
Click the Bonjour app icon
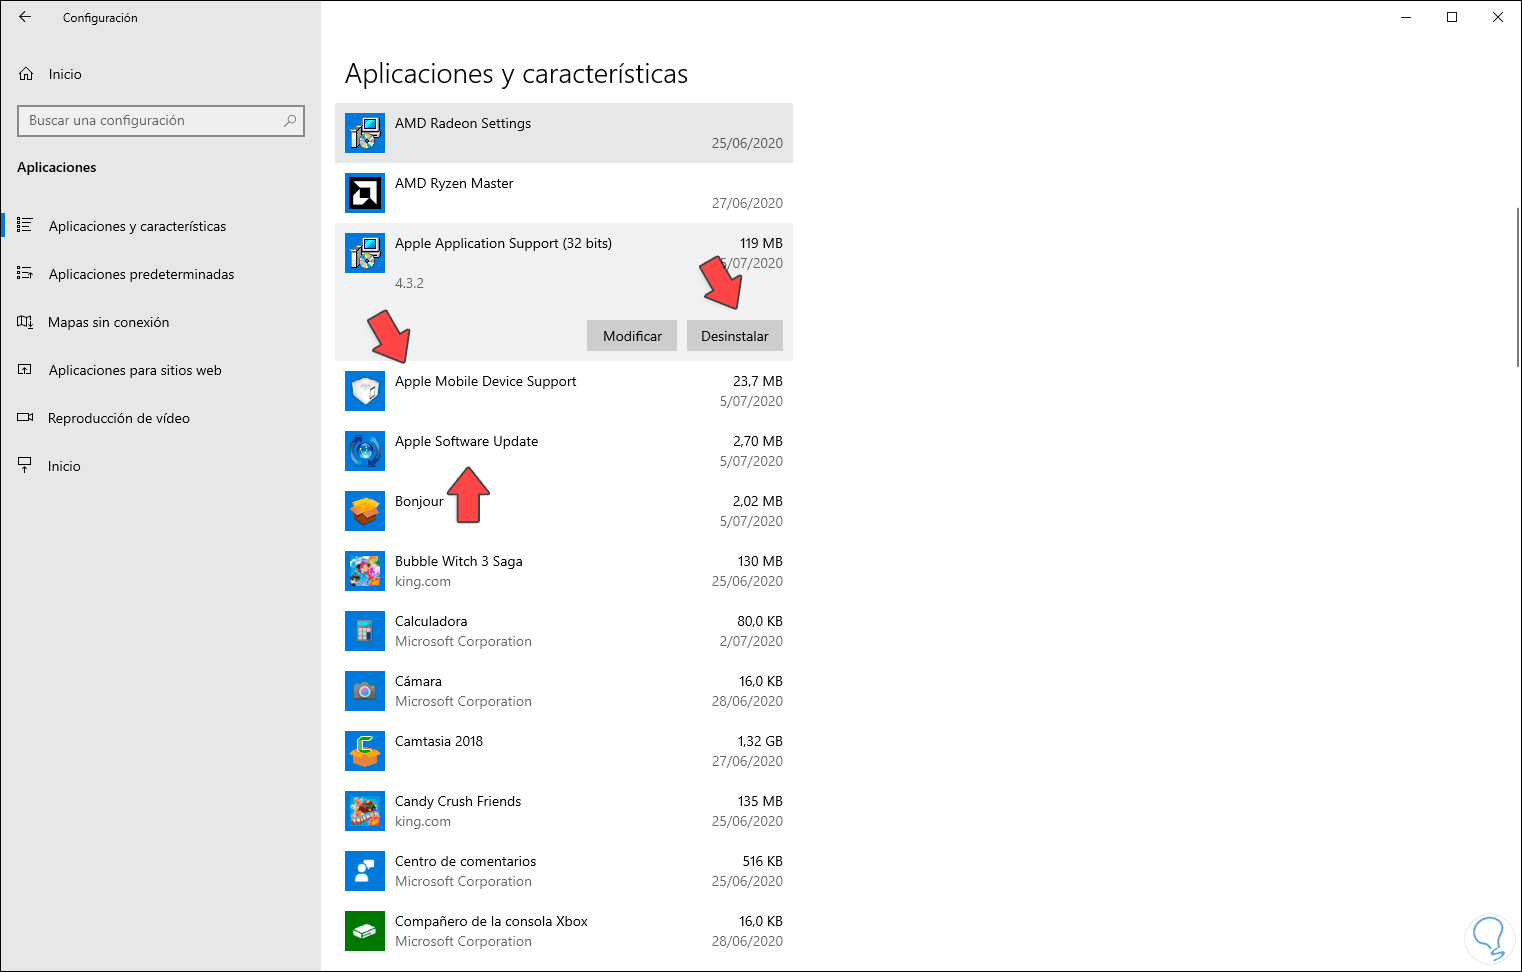[x=365, y=511]
